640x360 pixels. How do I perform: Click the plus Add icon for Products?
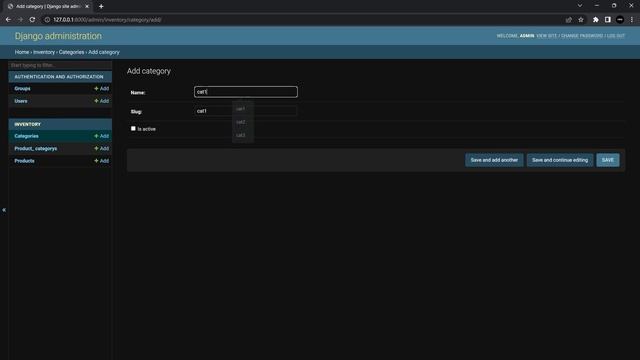pos(102,161)
